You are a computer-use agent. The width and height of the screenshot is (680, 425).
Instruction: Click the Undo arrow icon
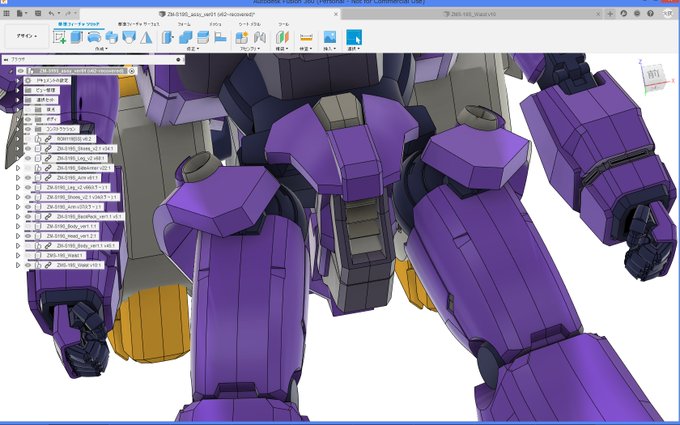pyautogui.click(x=52, y=14)
